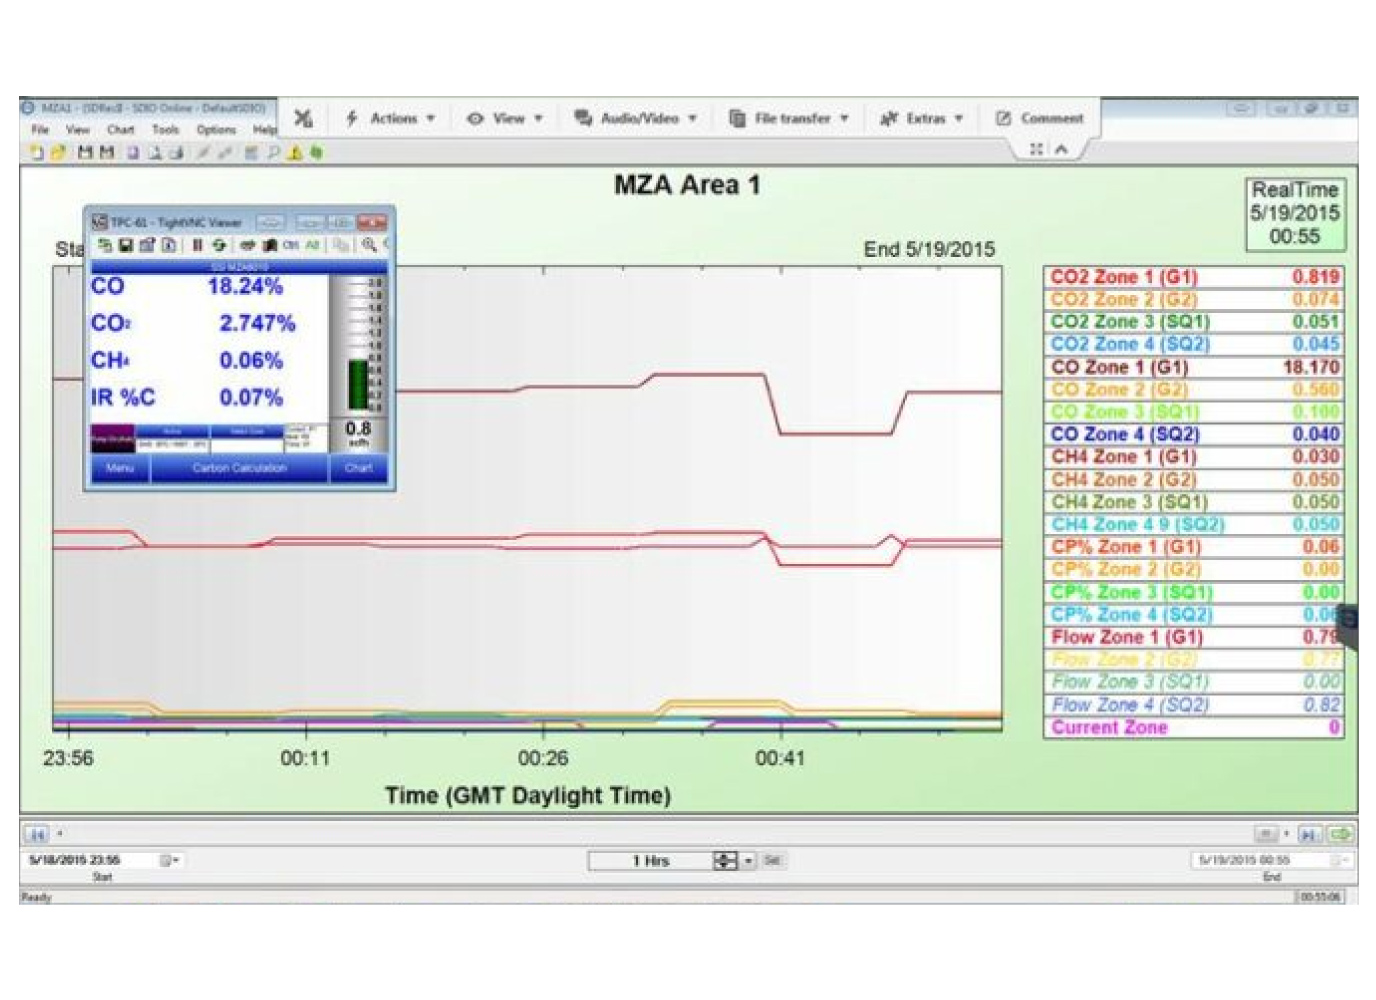Click the remote control tools icon left of Actions
Image resolution: width=1376 pixels, height=1000 pixels.
[x=303, y=118]
